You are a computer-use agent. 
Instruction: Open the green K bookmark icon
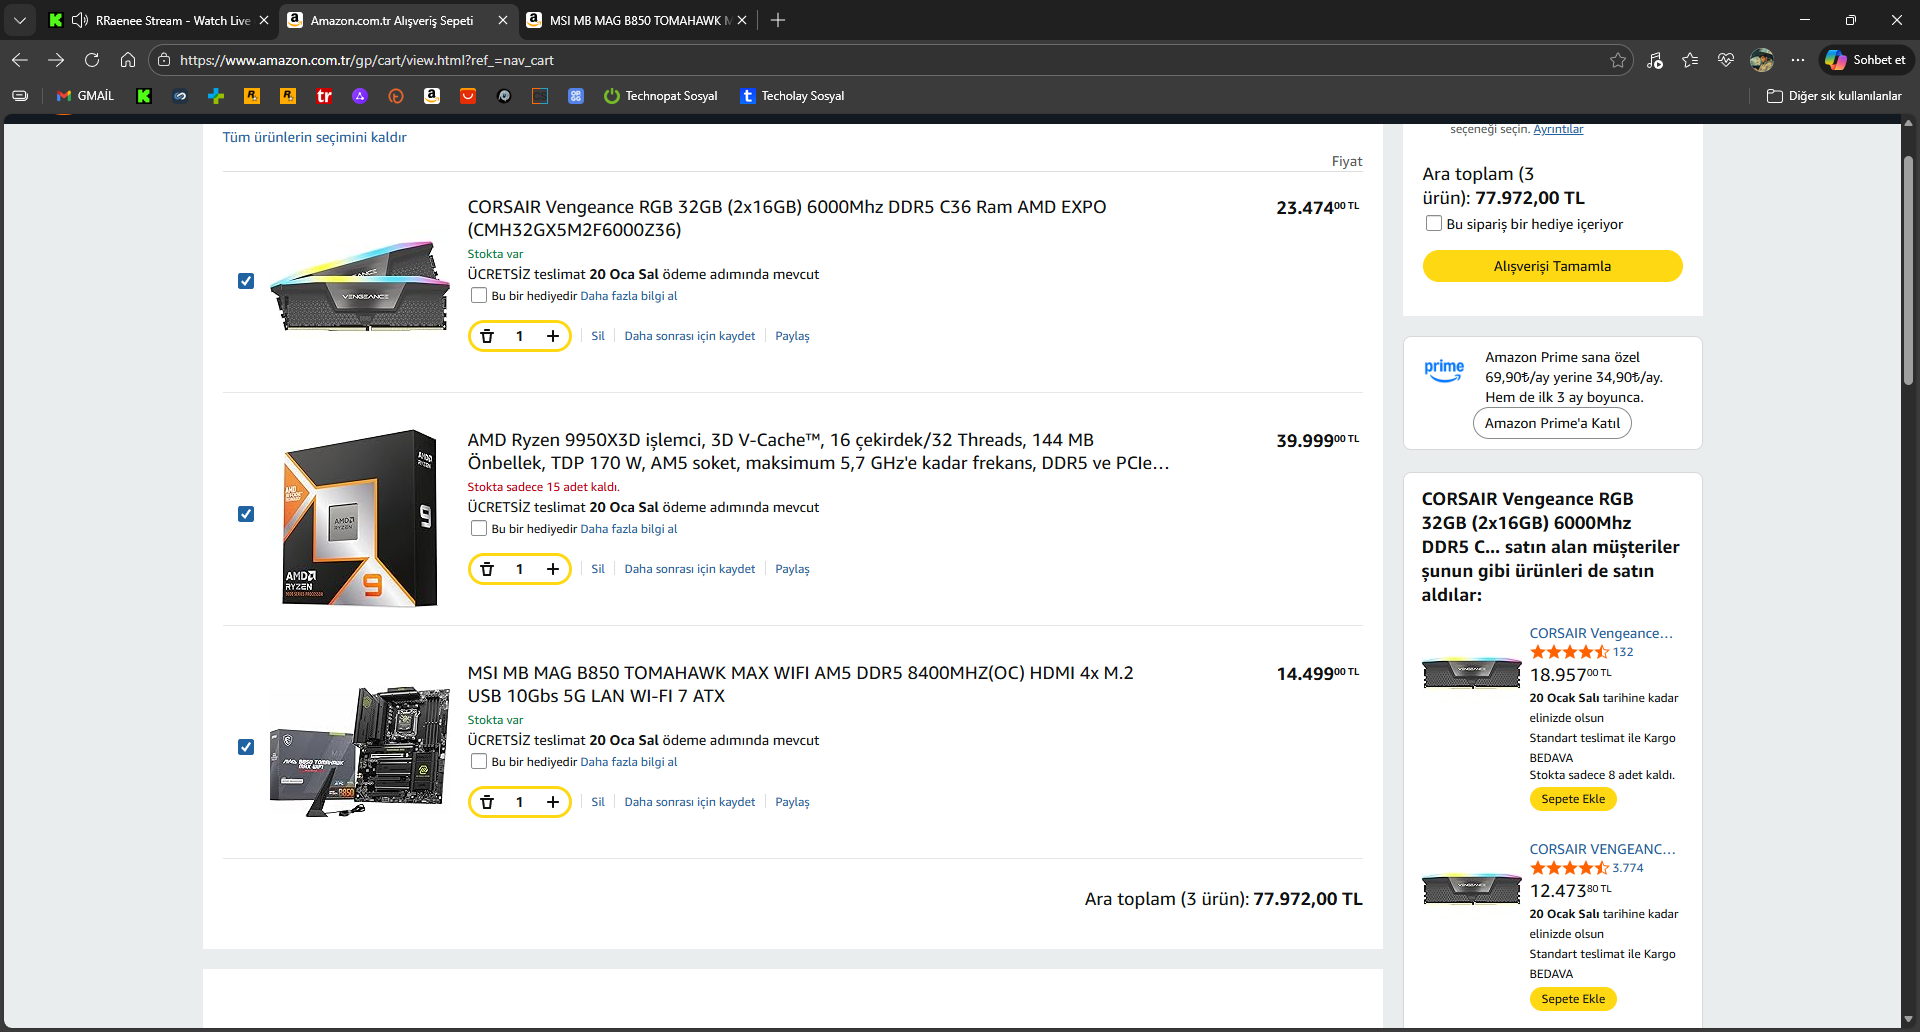(x=144, y=96)
